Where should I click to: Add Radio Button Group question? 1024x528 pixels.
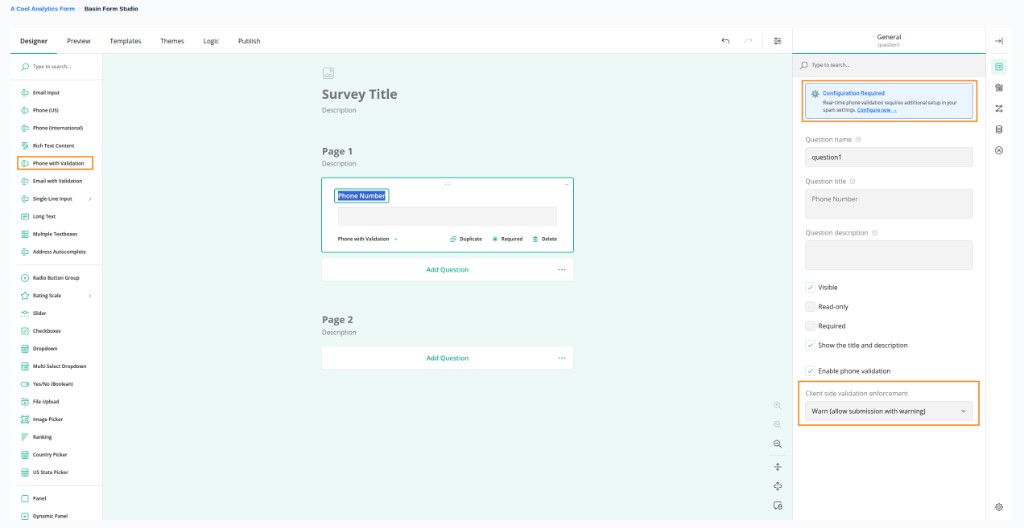(56, 278)
